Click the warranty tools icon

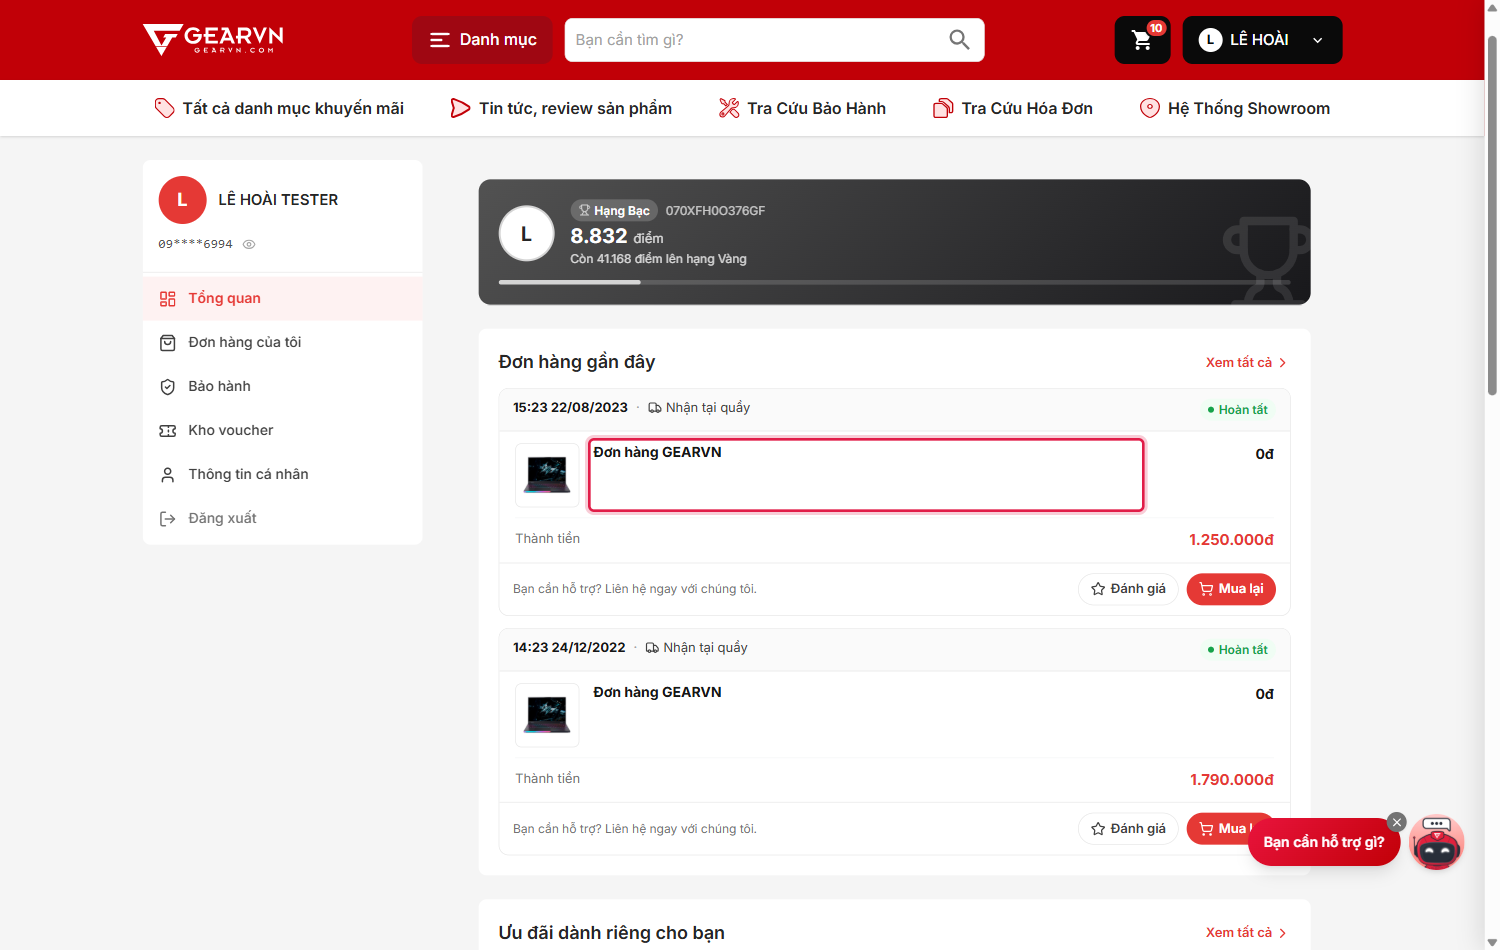pyautogui.click(x=729, y=108)
